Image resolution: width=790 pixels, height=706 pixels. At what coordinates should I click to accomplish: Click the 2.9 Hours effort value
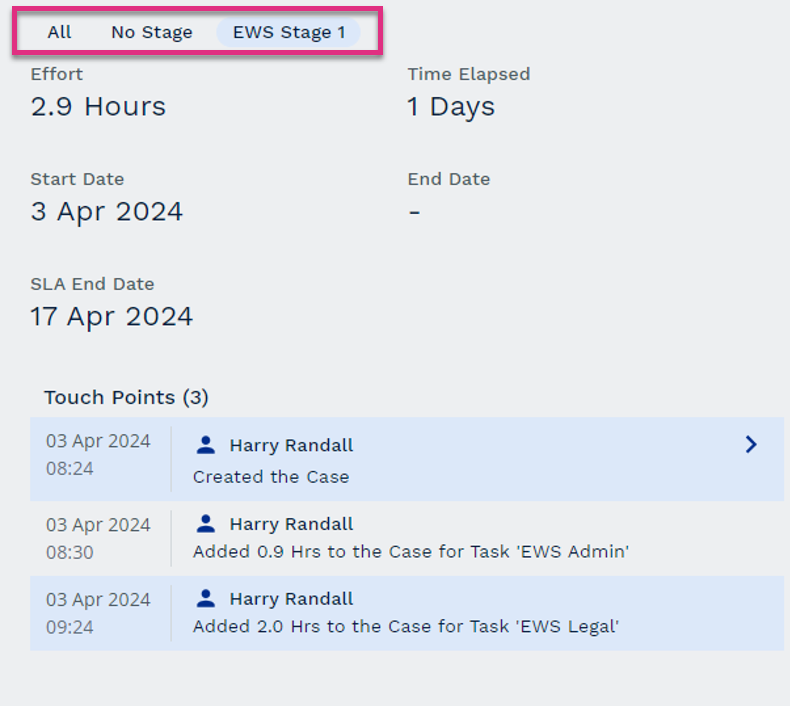(x=98, y=107)
